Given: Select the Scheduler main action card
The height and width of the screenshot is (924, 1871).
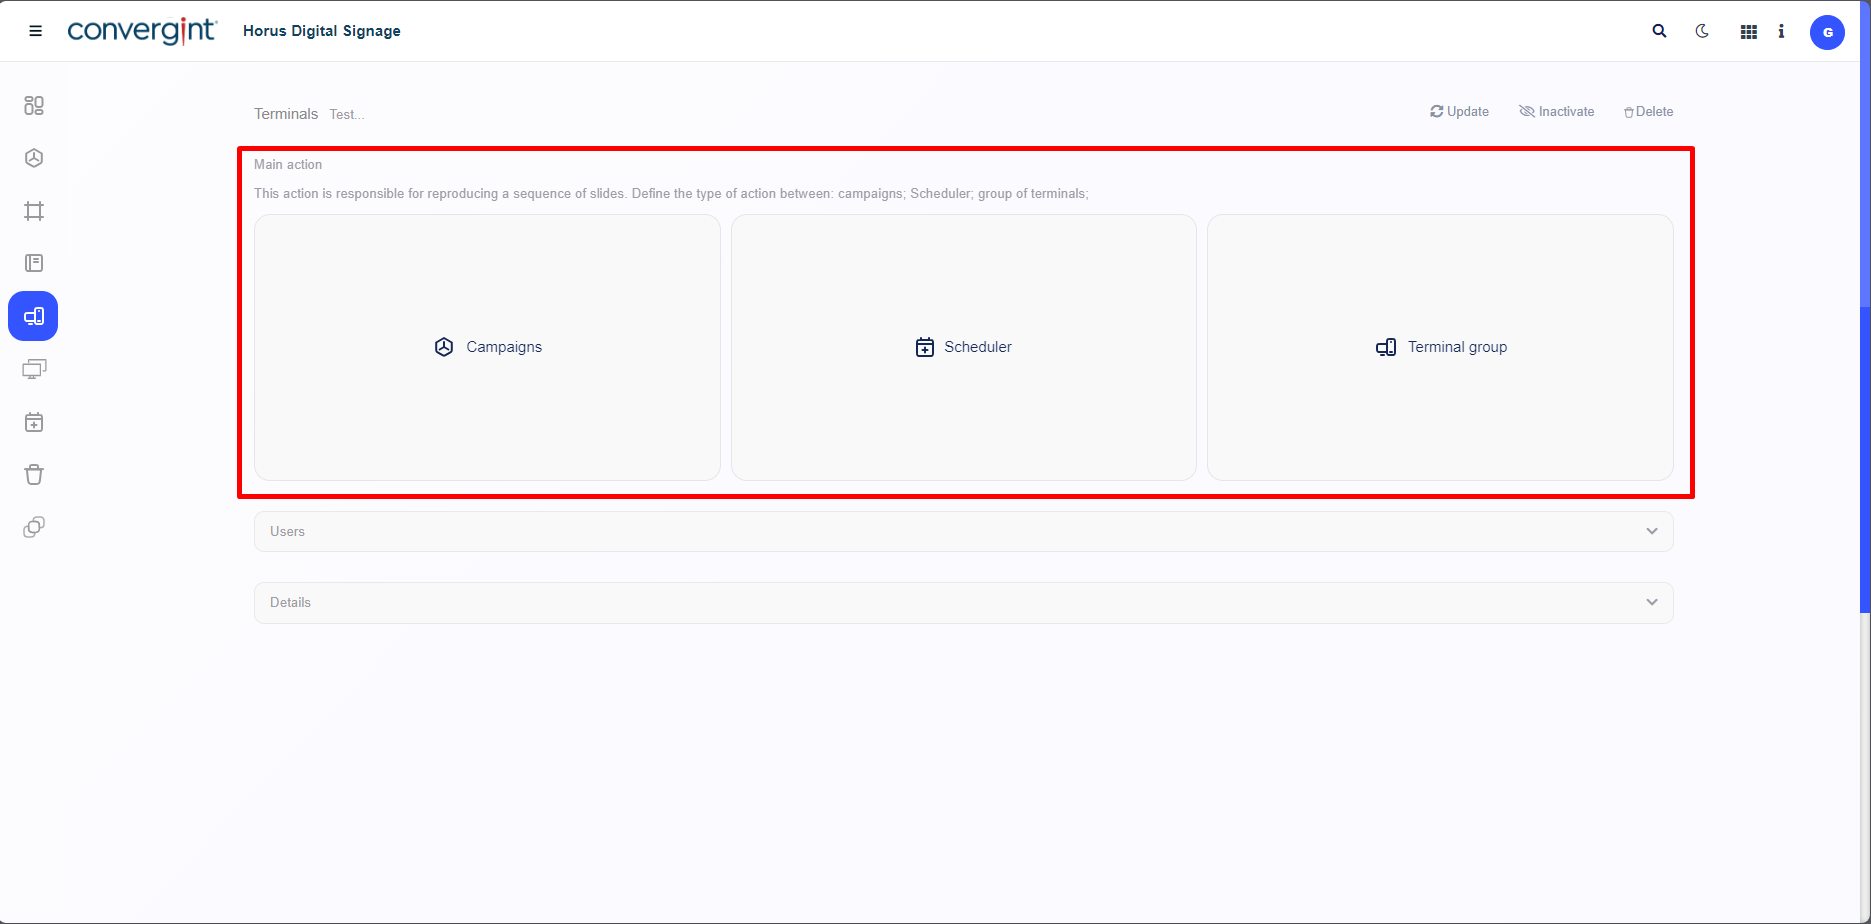Looking at the screenshot, I should [963, 347].
